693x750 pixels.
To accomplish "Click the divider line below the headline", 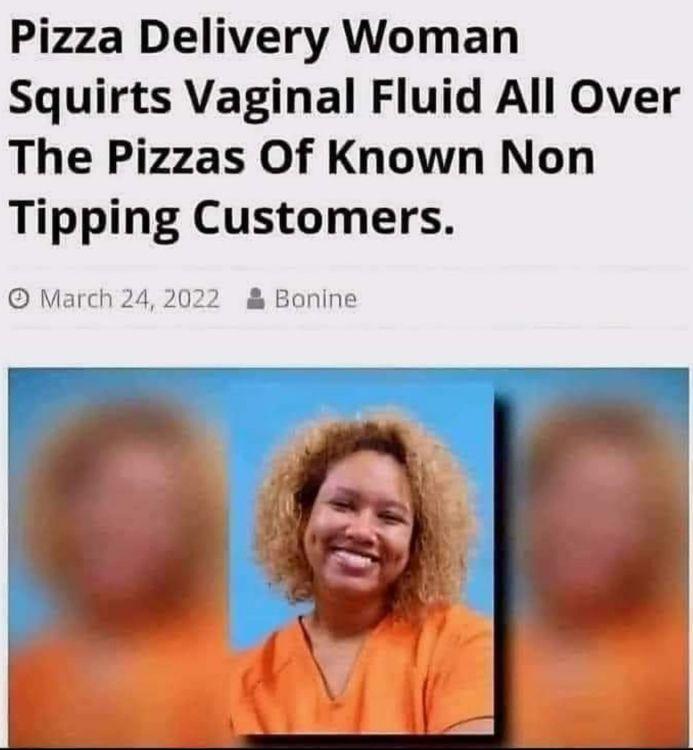I will pos(348,266).
